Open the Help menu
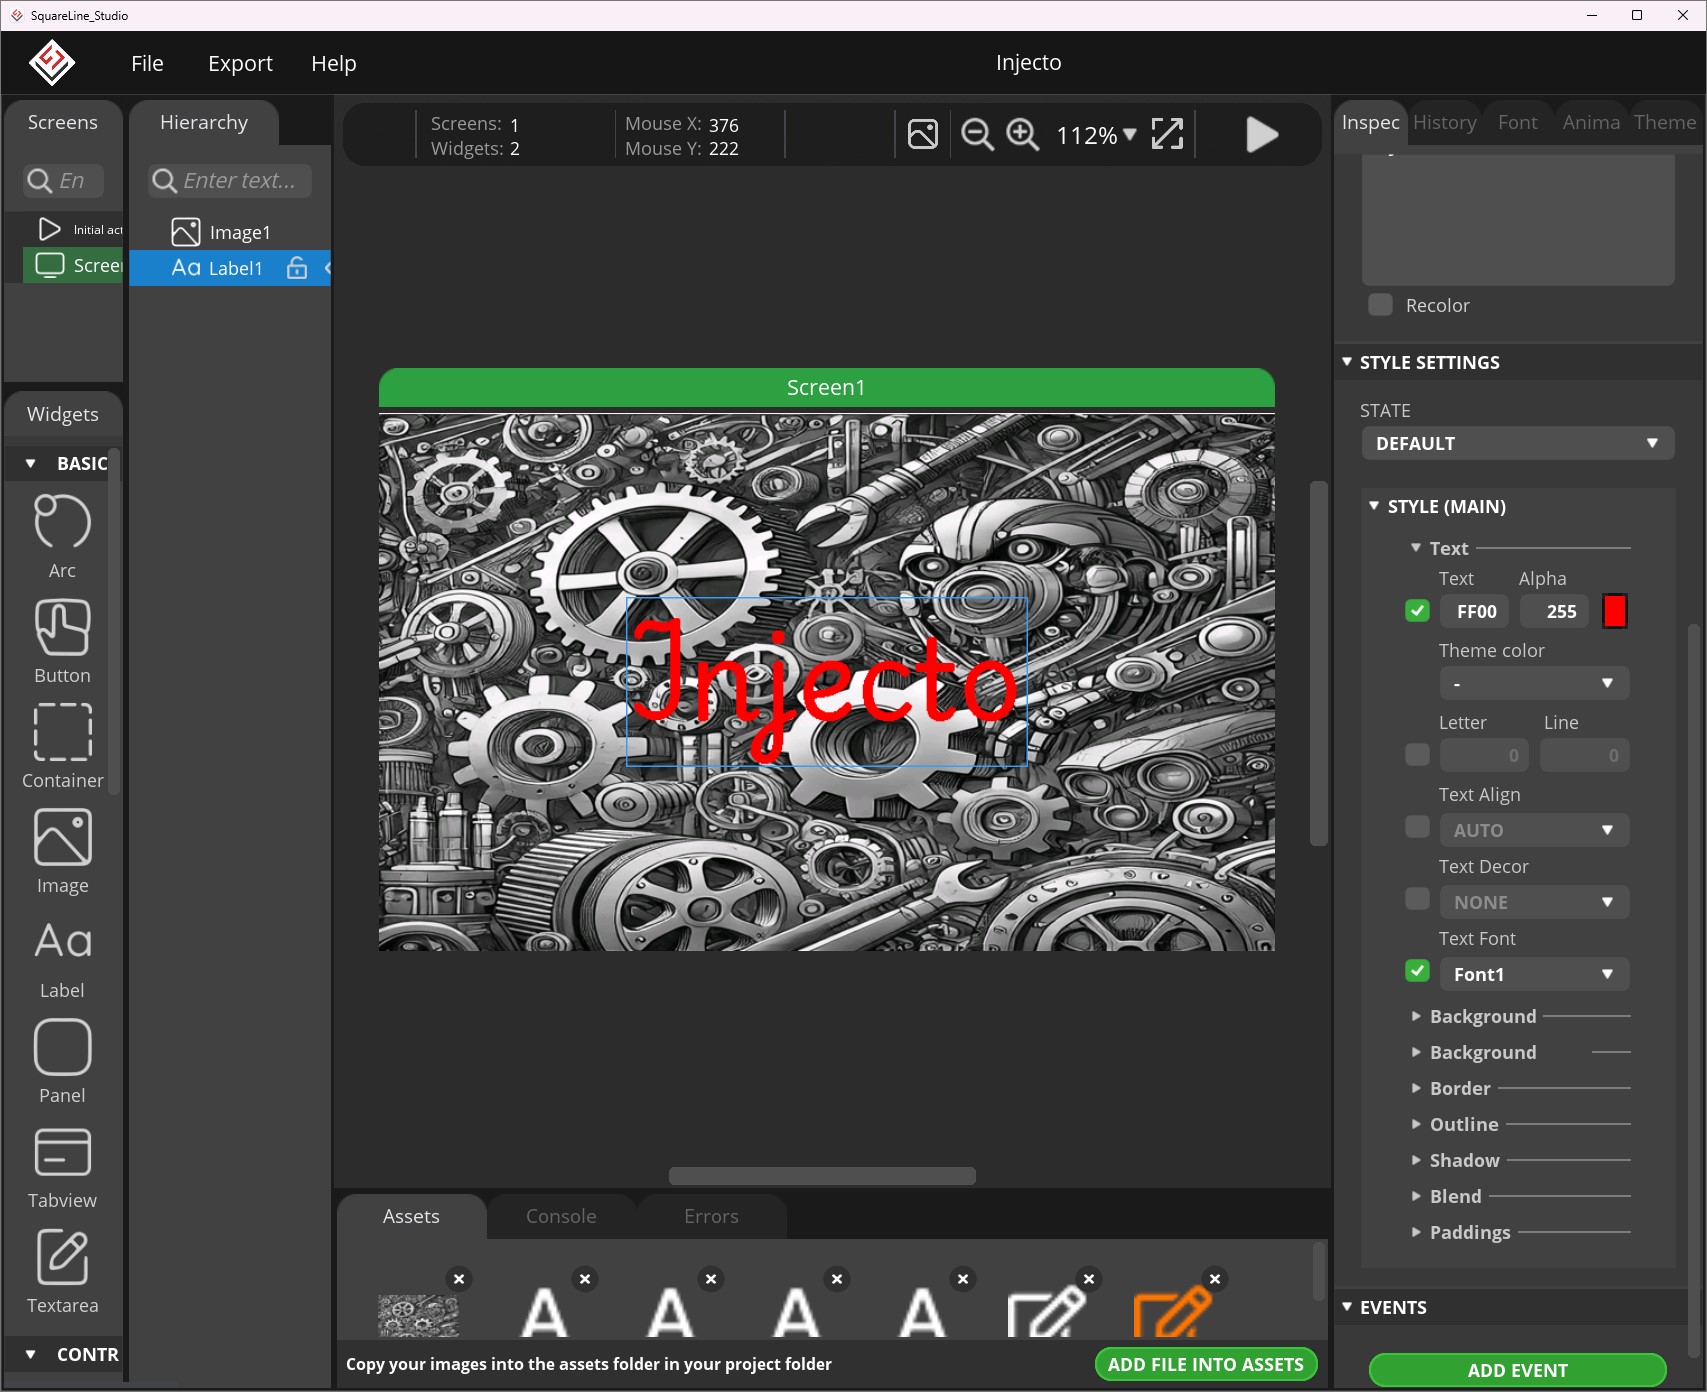The height and width of the screenshot is (1392, 1707). click(333, 63)
